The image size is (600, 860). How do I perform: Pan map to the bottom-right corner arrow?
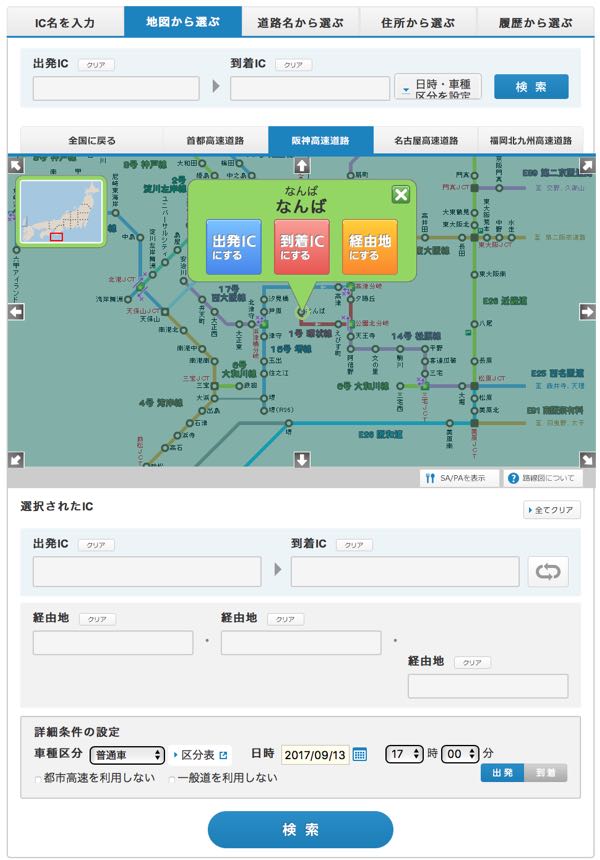click(587, 460)
